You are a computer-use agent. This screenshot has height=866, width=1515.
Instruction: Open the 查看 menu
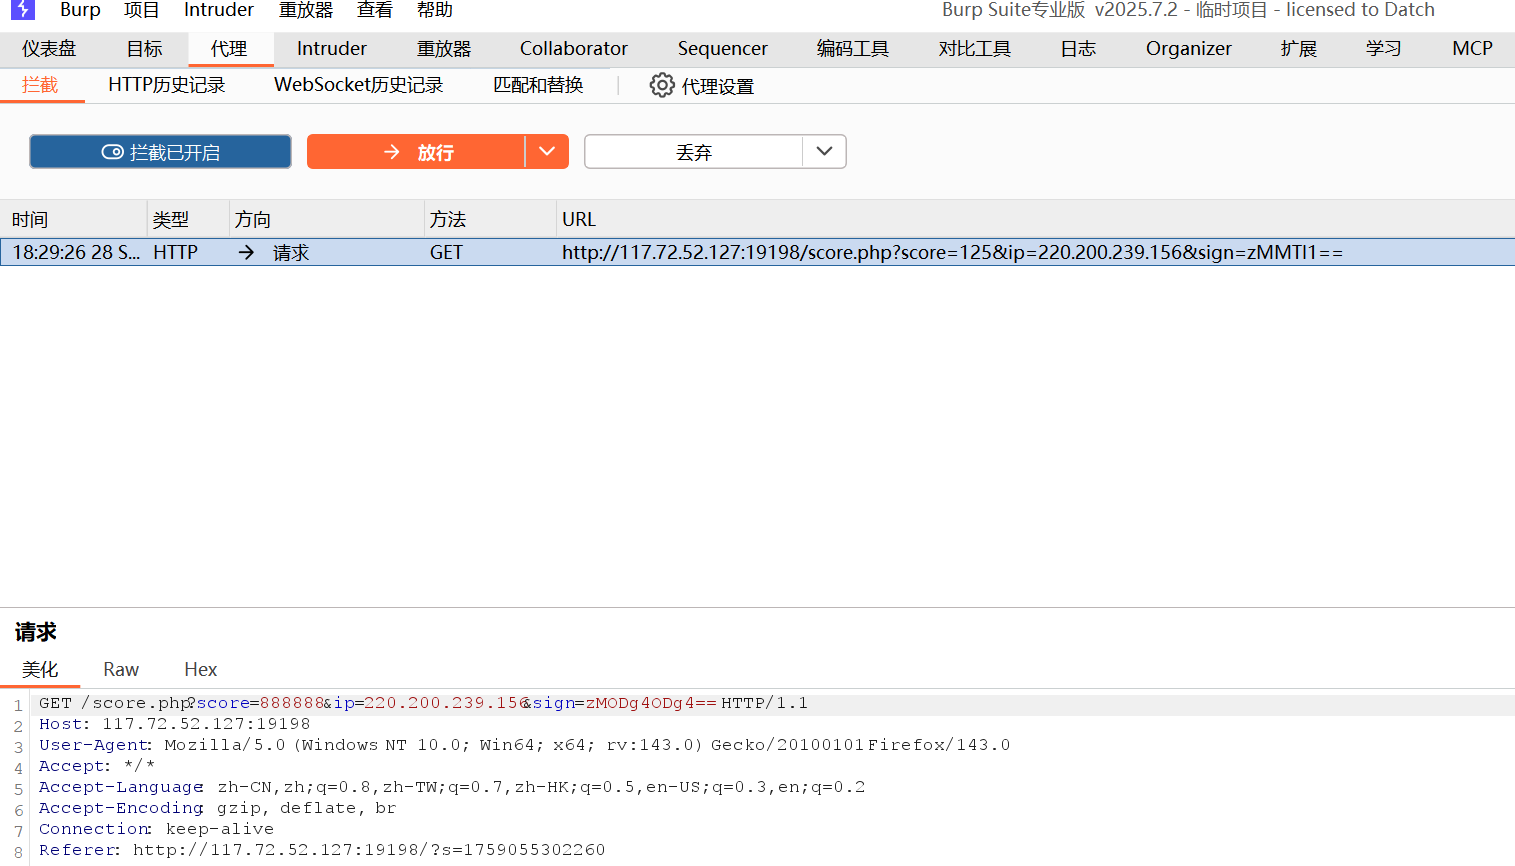(x=375, y=10)
